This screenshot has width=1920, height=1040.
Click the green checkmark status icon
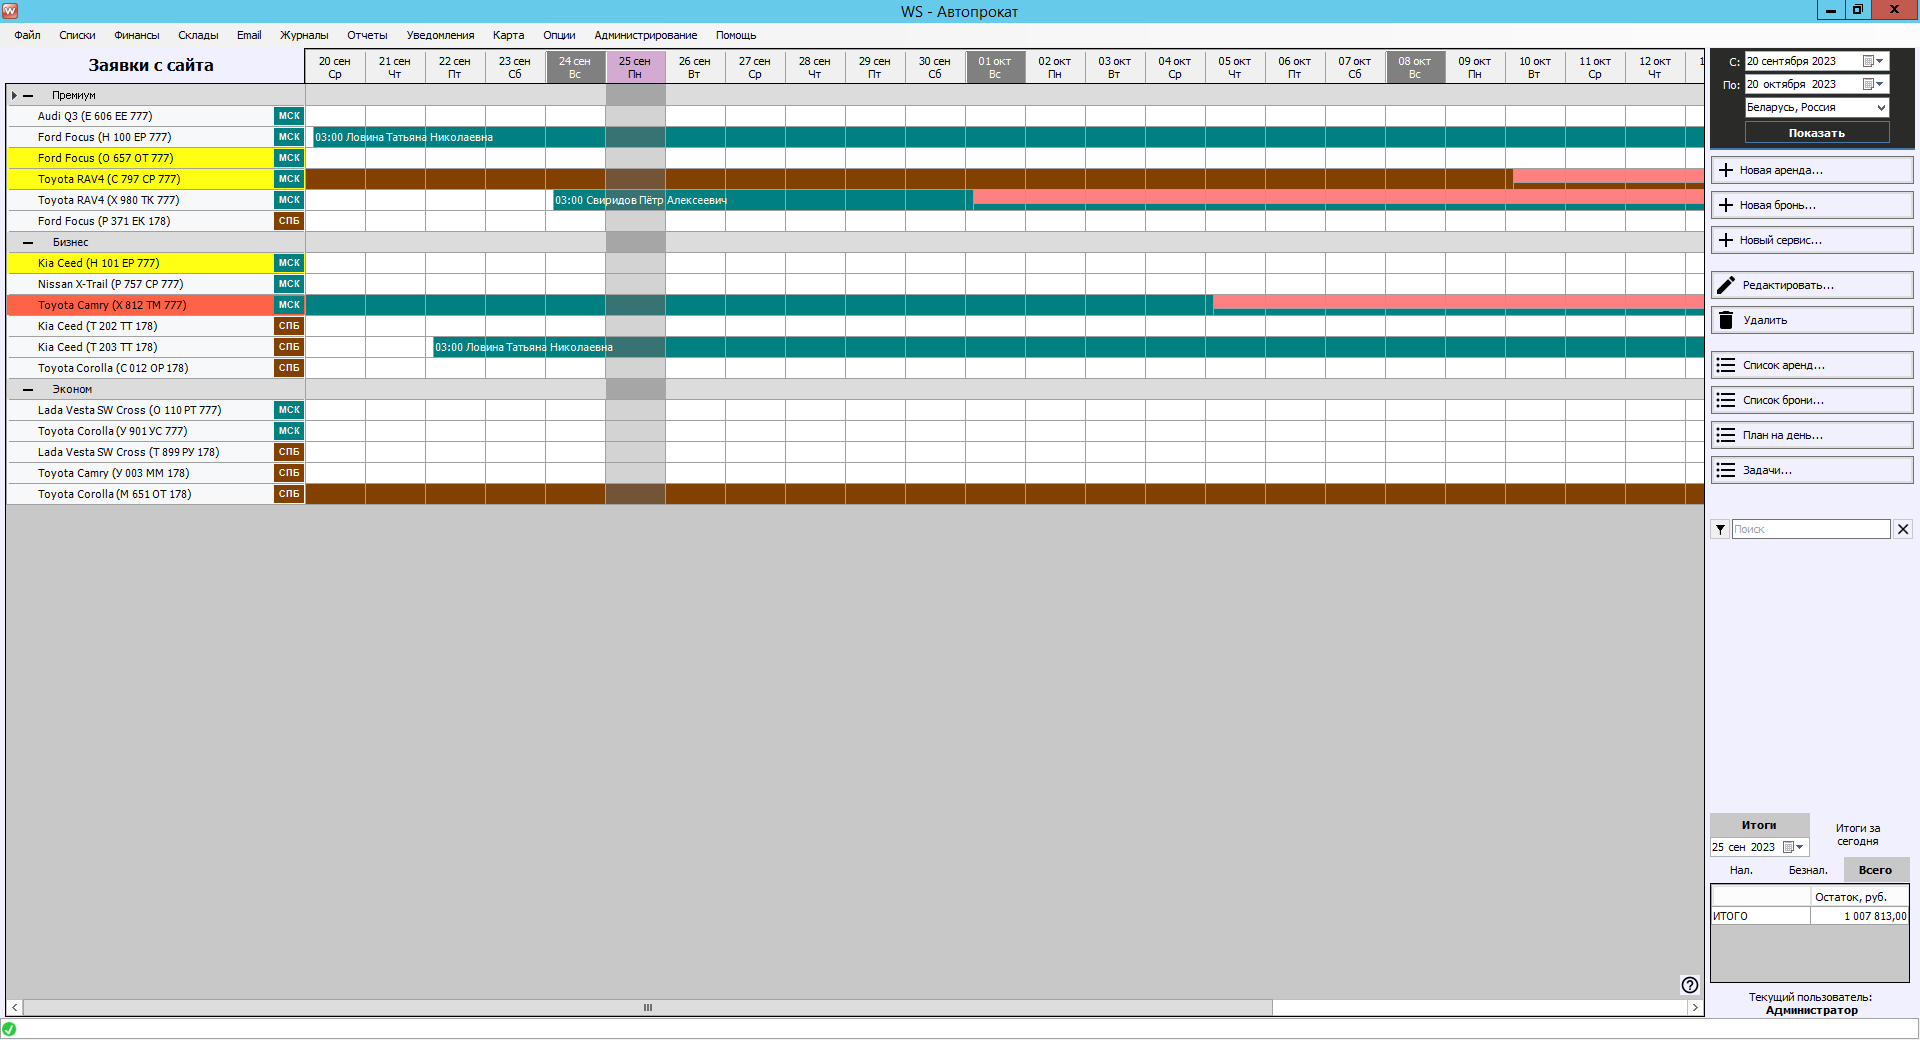coord(9,1029)
